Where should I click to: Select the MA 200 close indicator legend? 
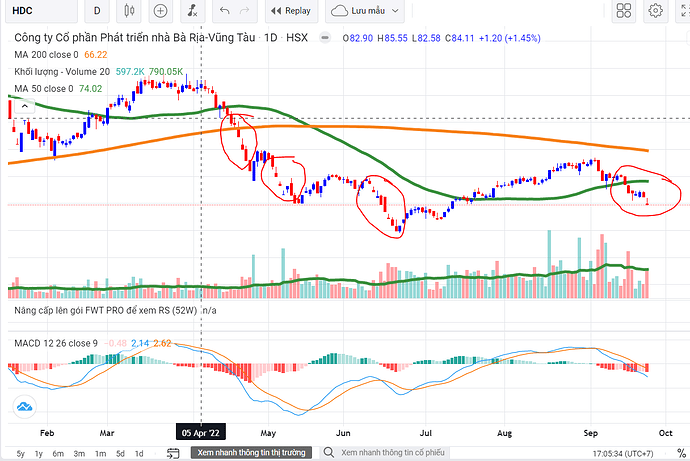pos(46,55)
